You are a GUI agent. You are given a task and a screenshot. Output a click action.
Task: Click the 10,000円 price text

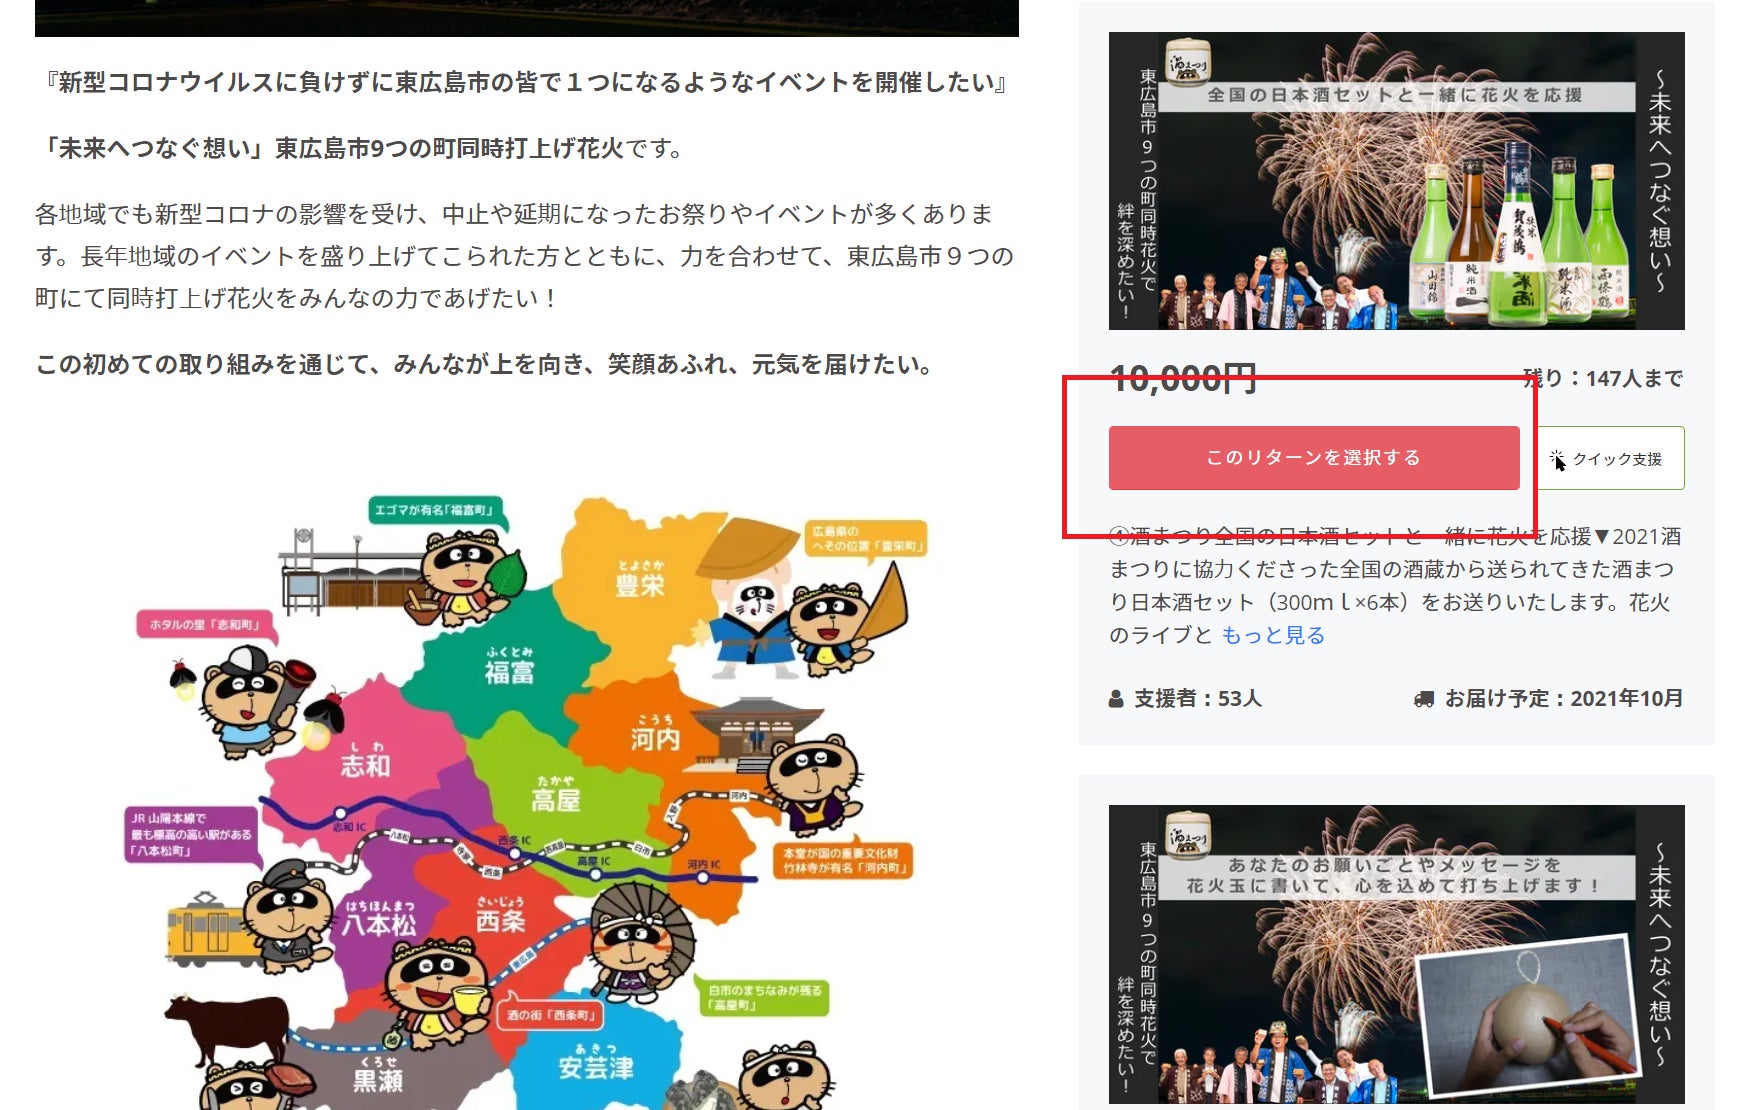click(x=1182, y=379)
